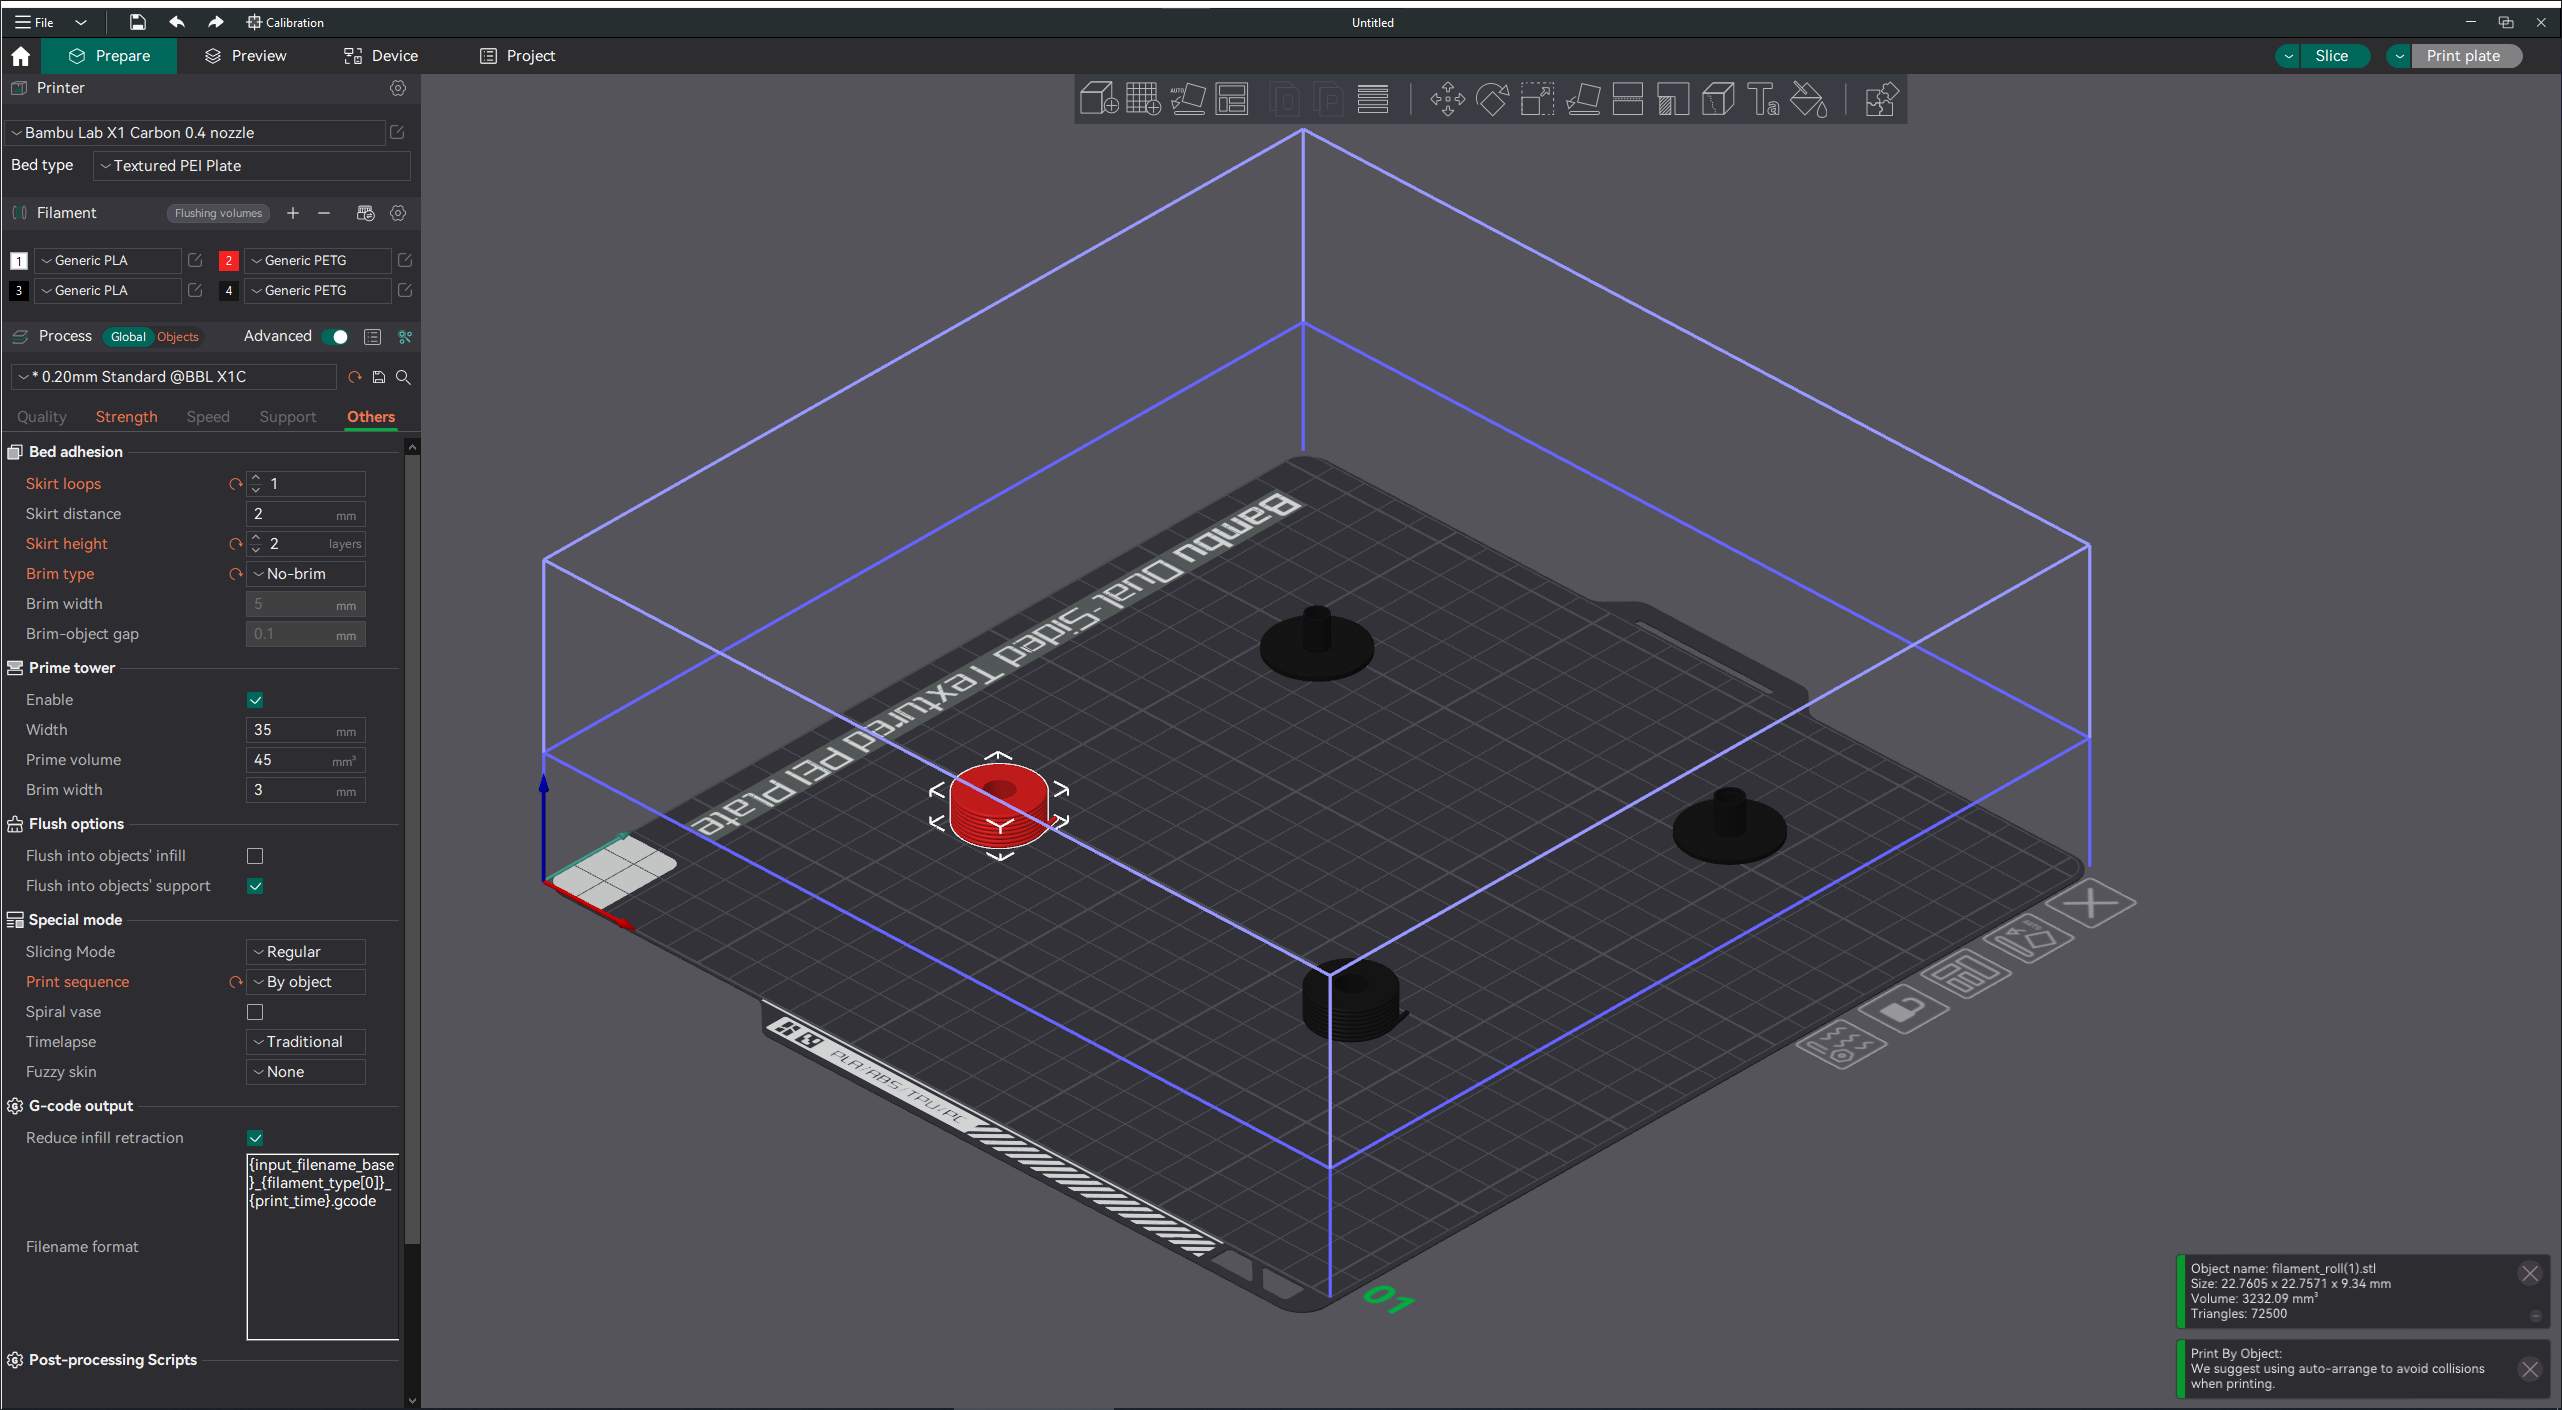
Task: Select the Seam painting tool
Action: click(x=1718, y=99)
